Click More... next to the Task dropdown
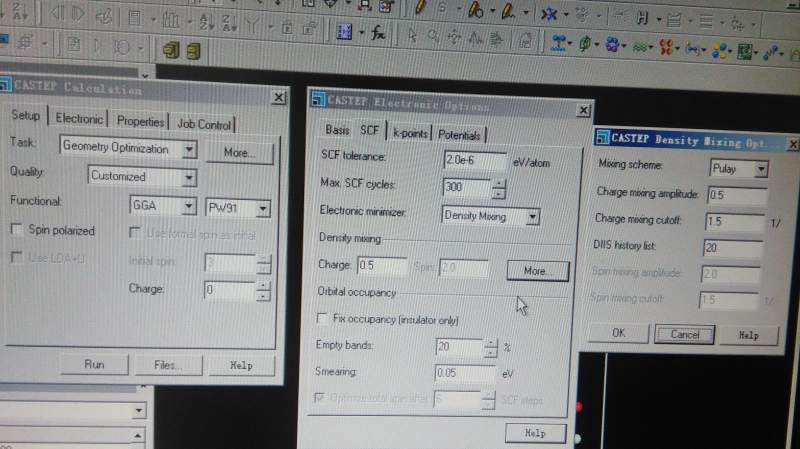This screenshot has width=800, height=449. (239, 153)
